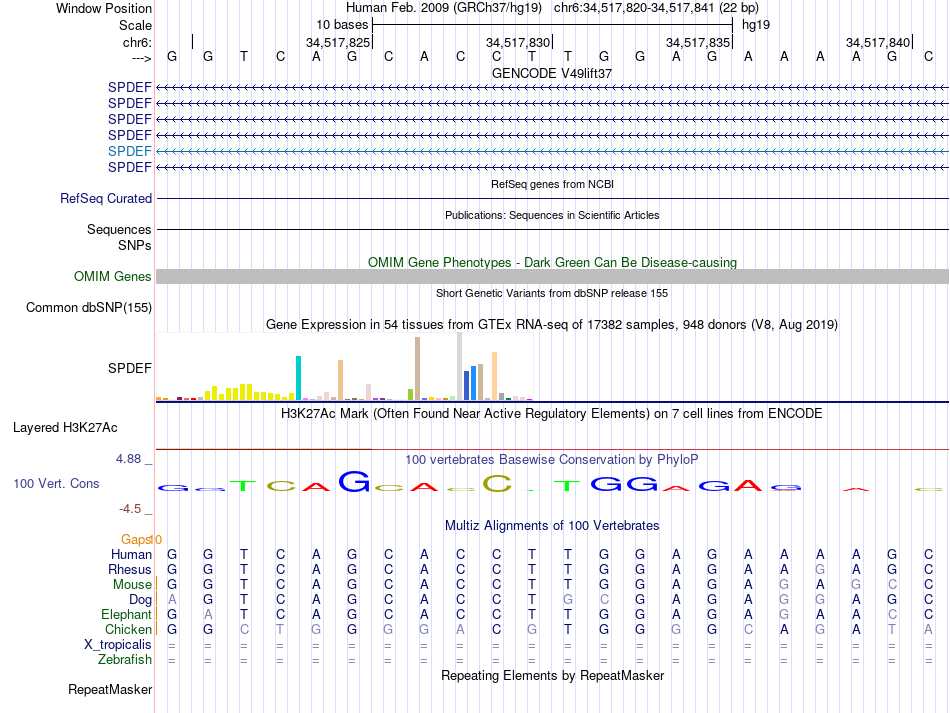
Task: Click the Publications: Sequences in Scientific Articles title
Action: pyautogui.click(x=552, y=215)
